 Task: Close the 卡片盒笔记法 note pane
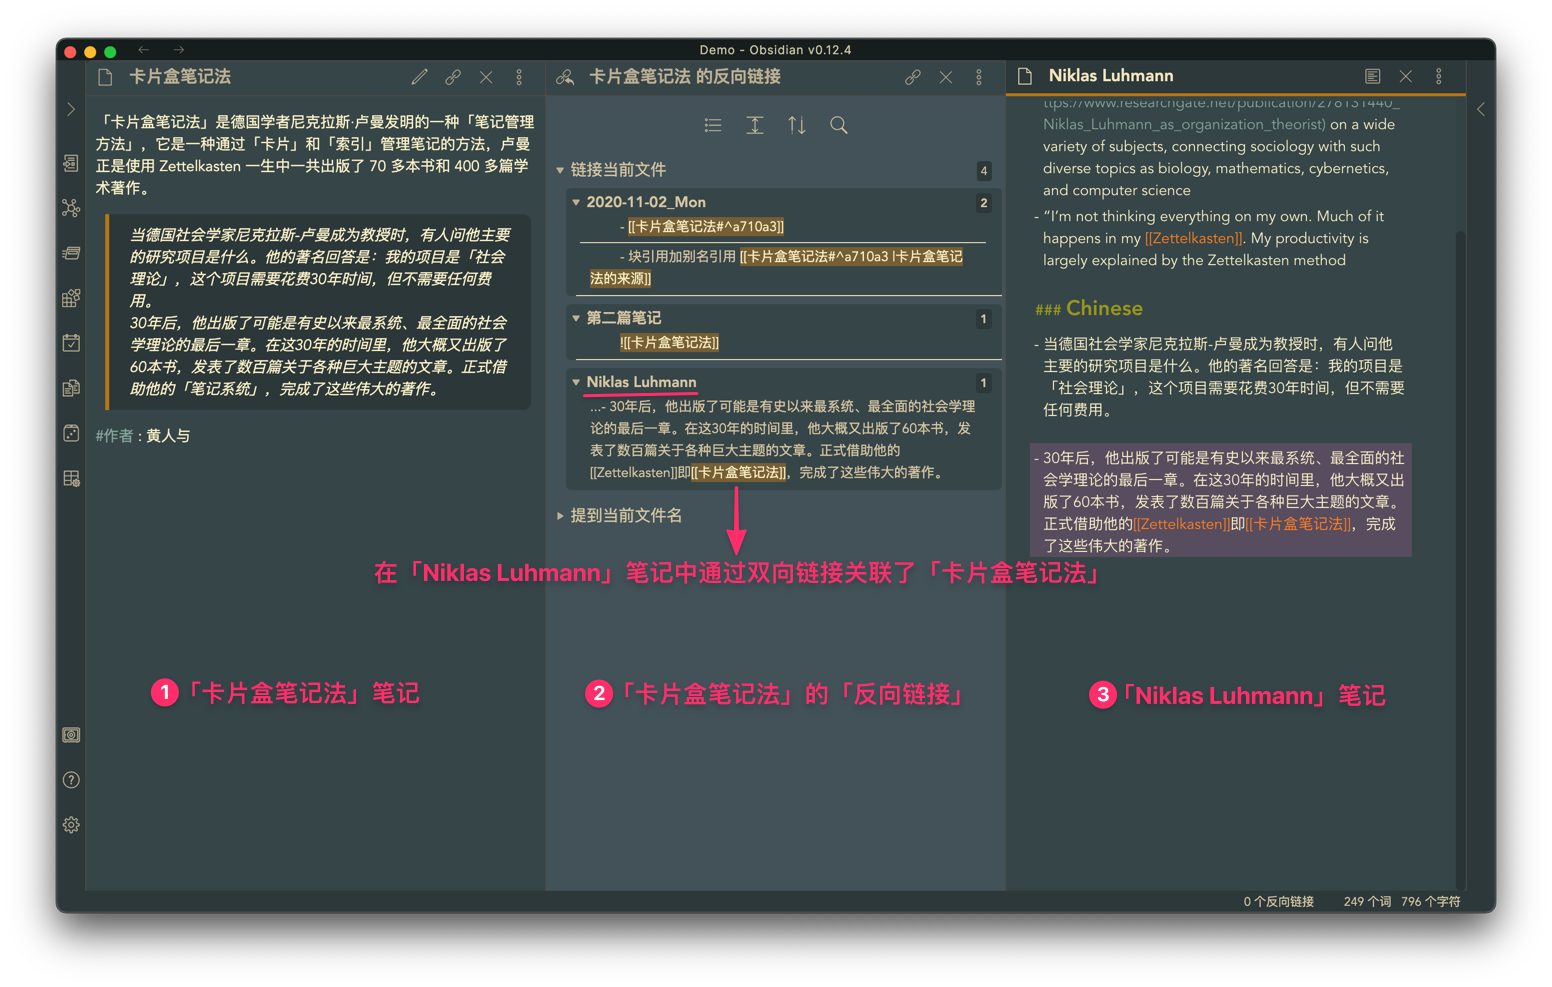[486, 77]
